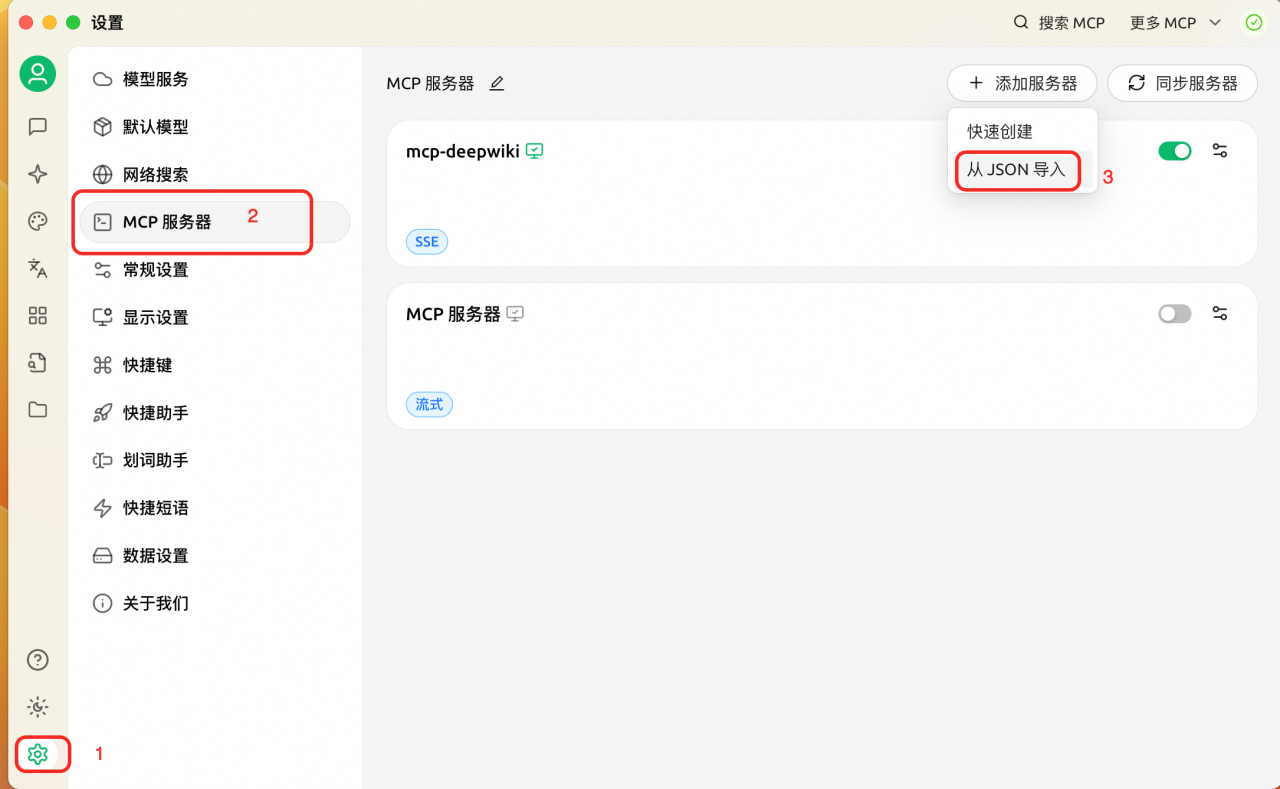Open the palette painting icon
This screenshot has width=1280, height=789.
tap(38, 221)
